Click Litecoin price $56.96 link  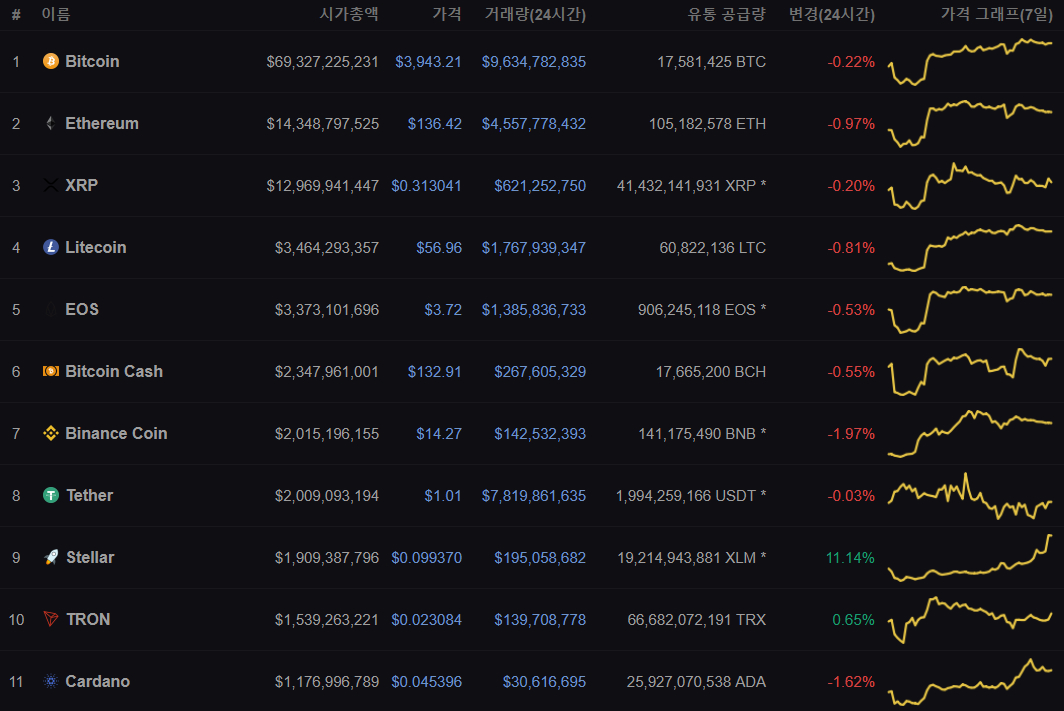coord(439,248)
